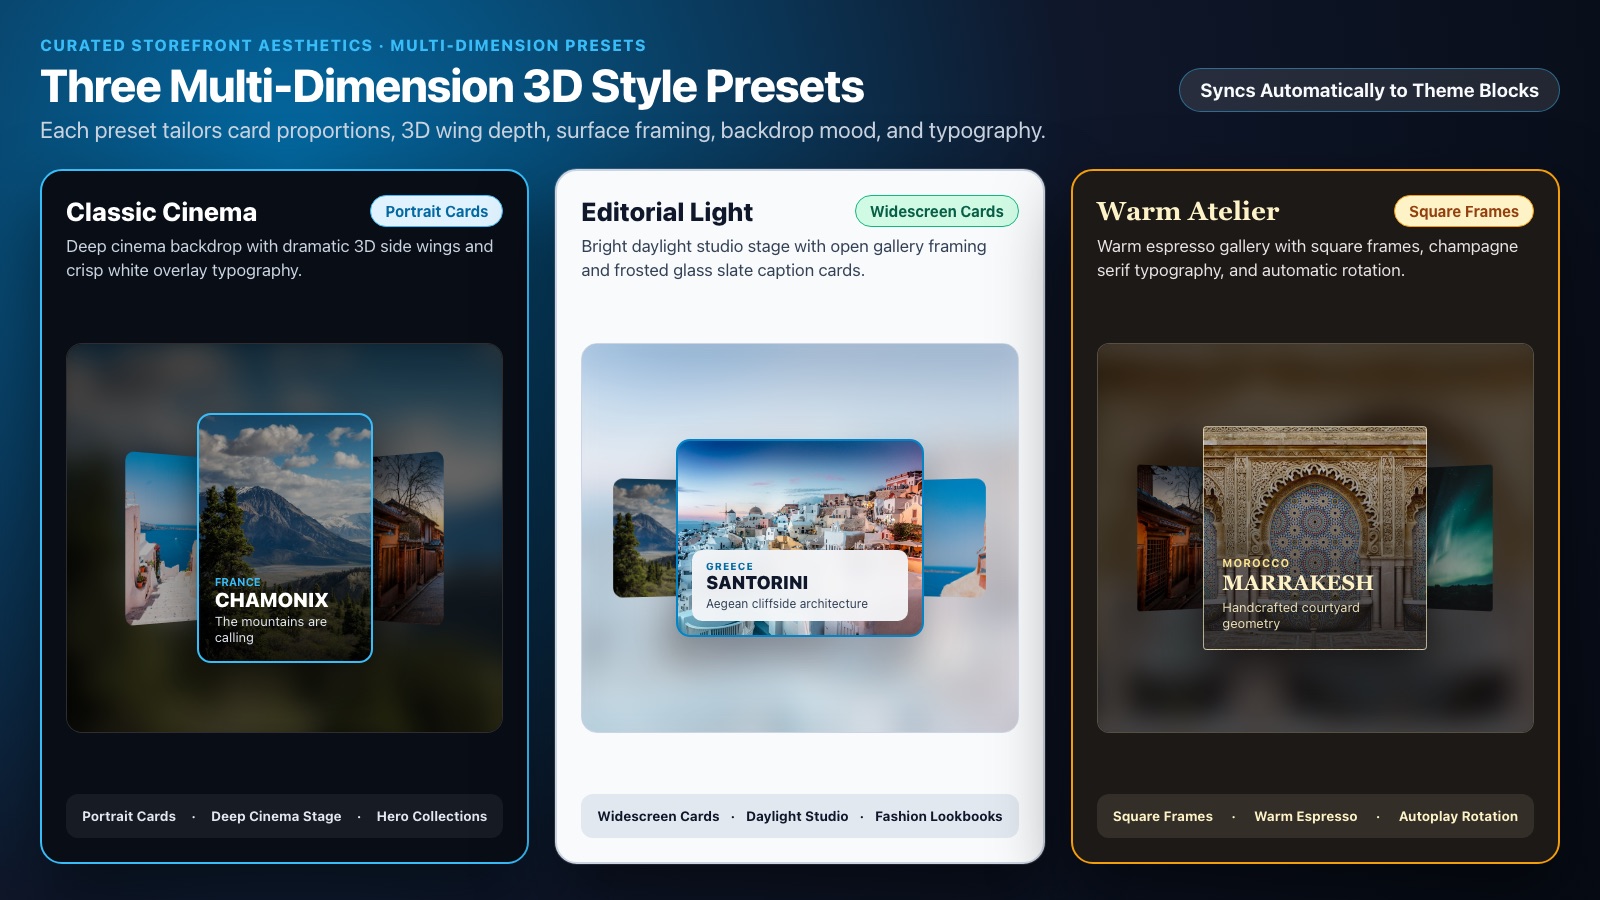Select the Square Frames badge on Warm Atelier
This screenshot has height=900, width=1600.
(1464, 211)
